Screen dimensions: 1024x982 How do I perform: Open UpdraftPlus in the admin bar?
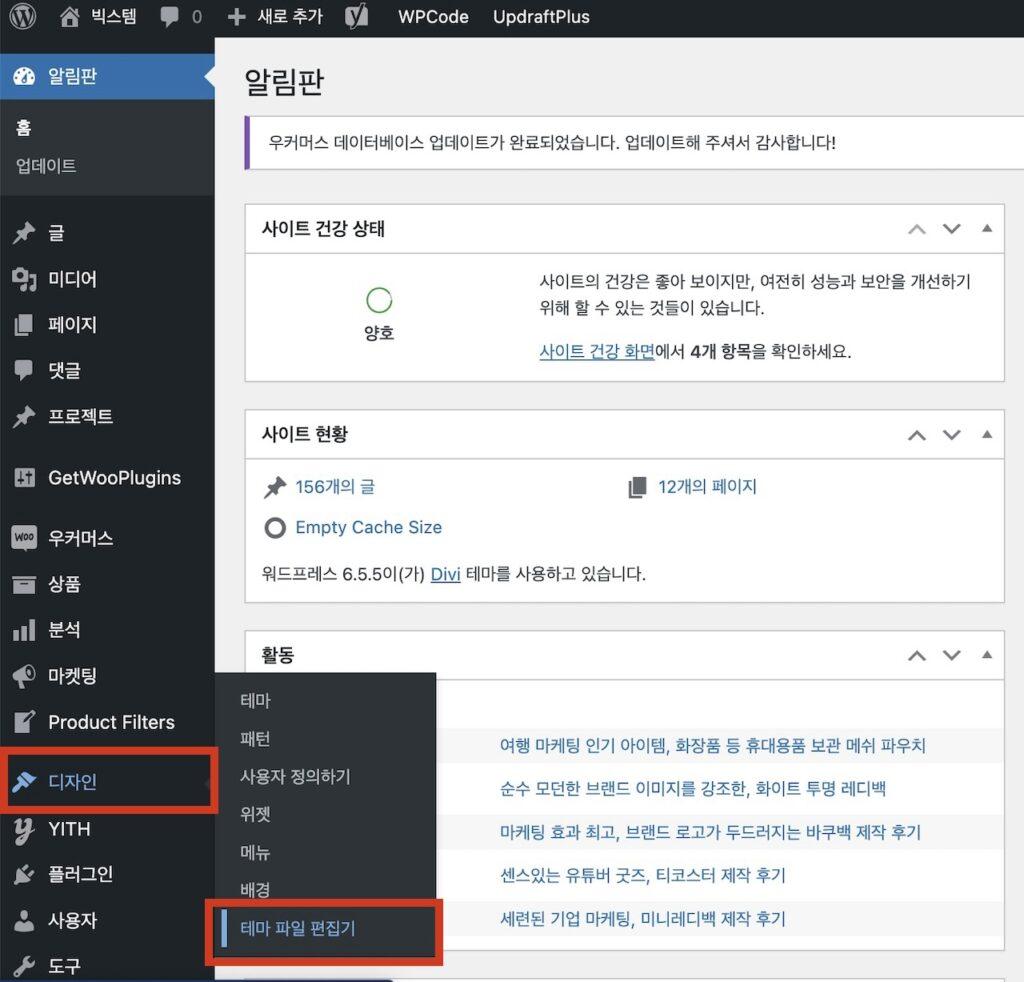pos(541,17)
